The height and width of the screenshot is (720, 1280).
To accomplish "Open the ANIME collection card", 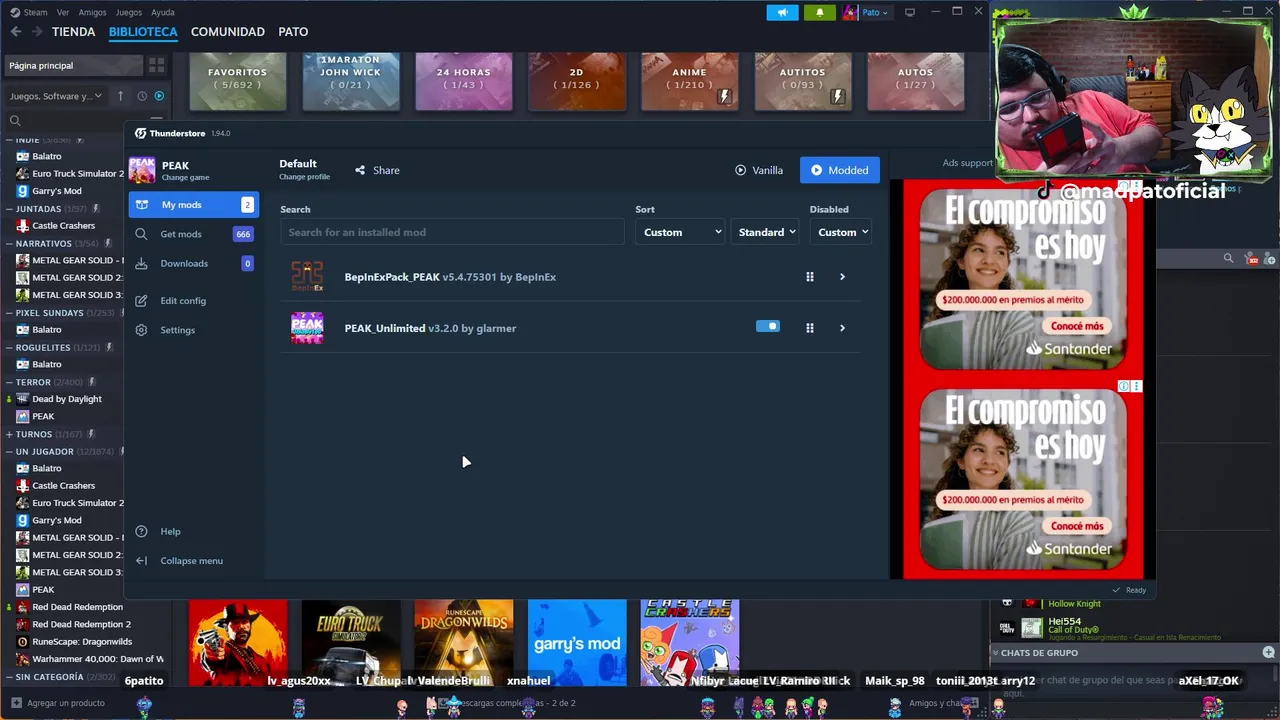I will click(x=690, y=80).
